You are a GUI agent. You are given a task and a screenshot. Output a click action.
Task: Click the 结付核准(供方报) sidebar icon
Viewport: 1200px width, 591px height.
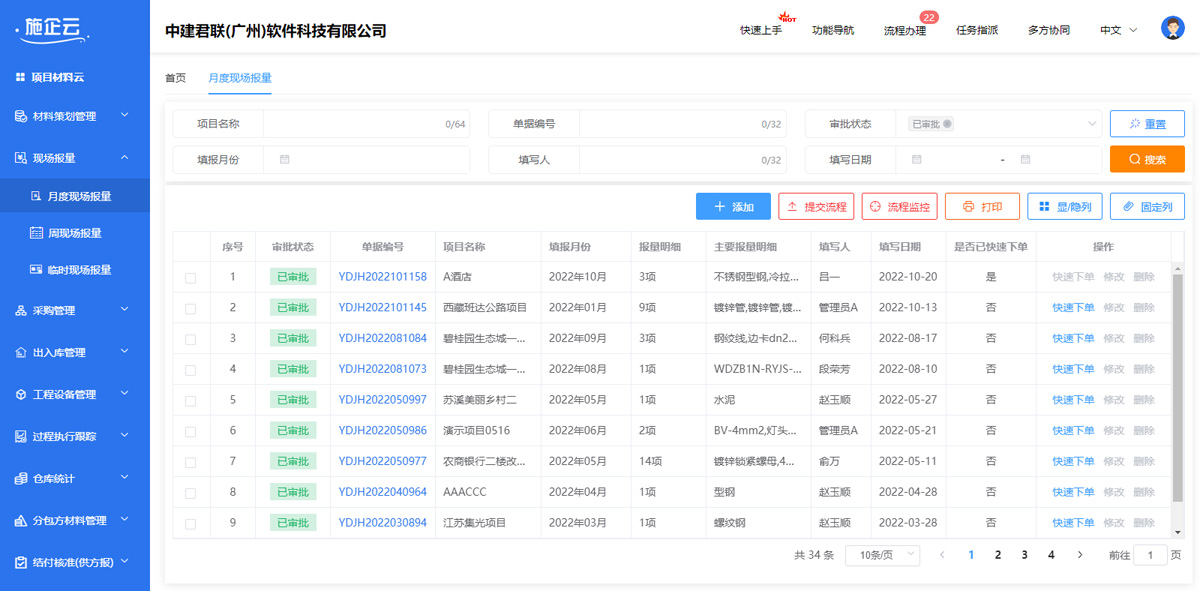(x=21, y=563)
